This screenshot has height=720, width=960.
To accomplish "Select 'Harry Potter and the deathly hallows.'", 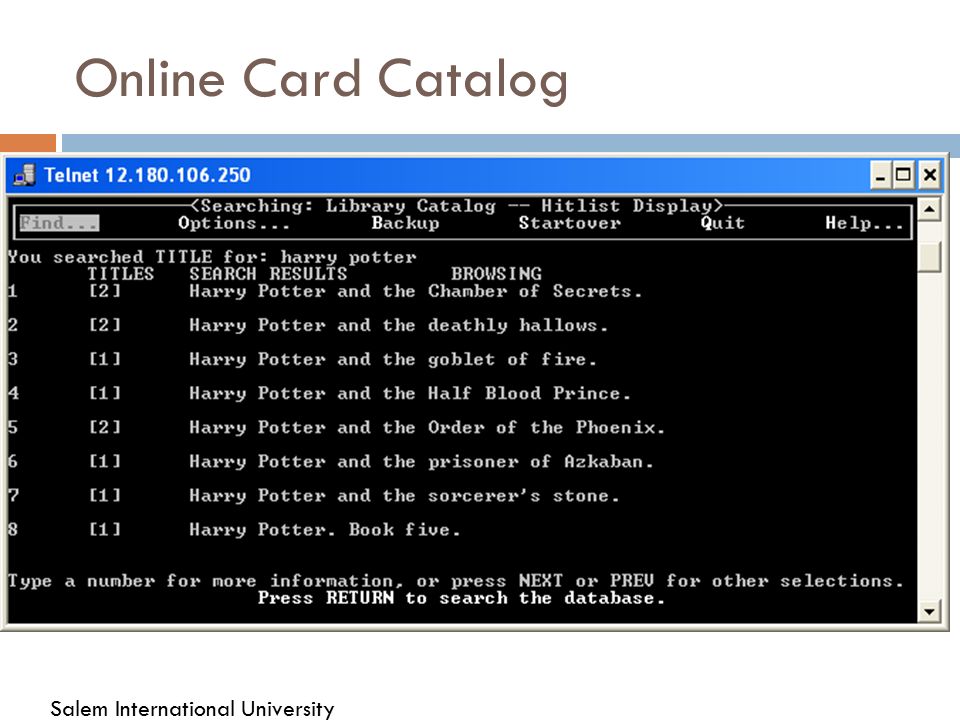I will coord(398,326).
